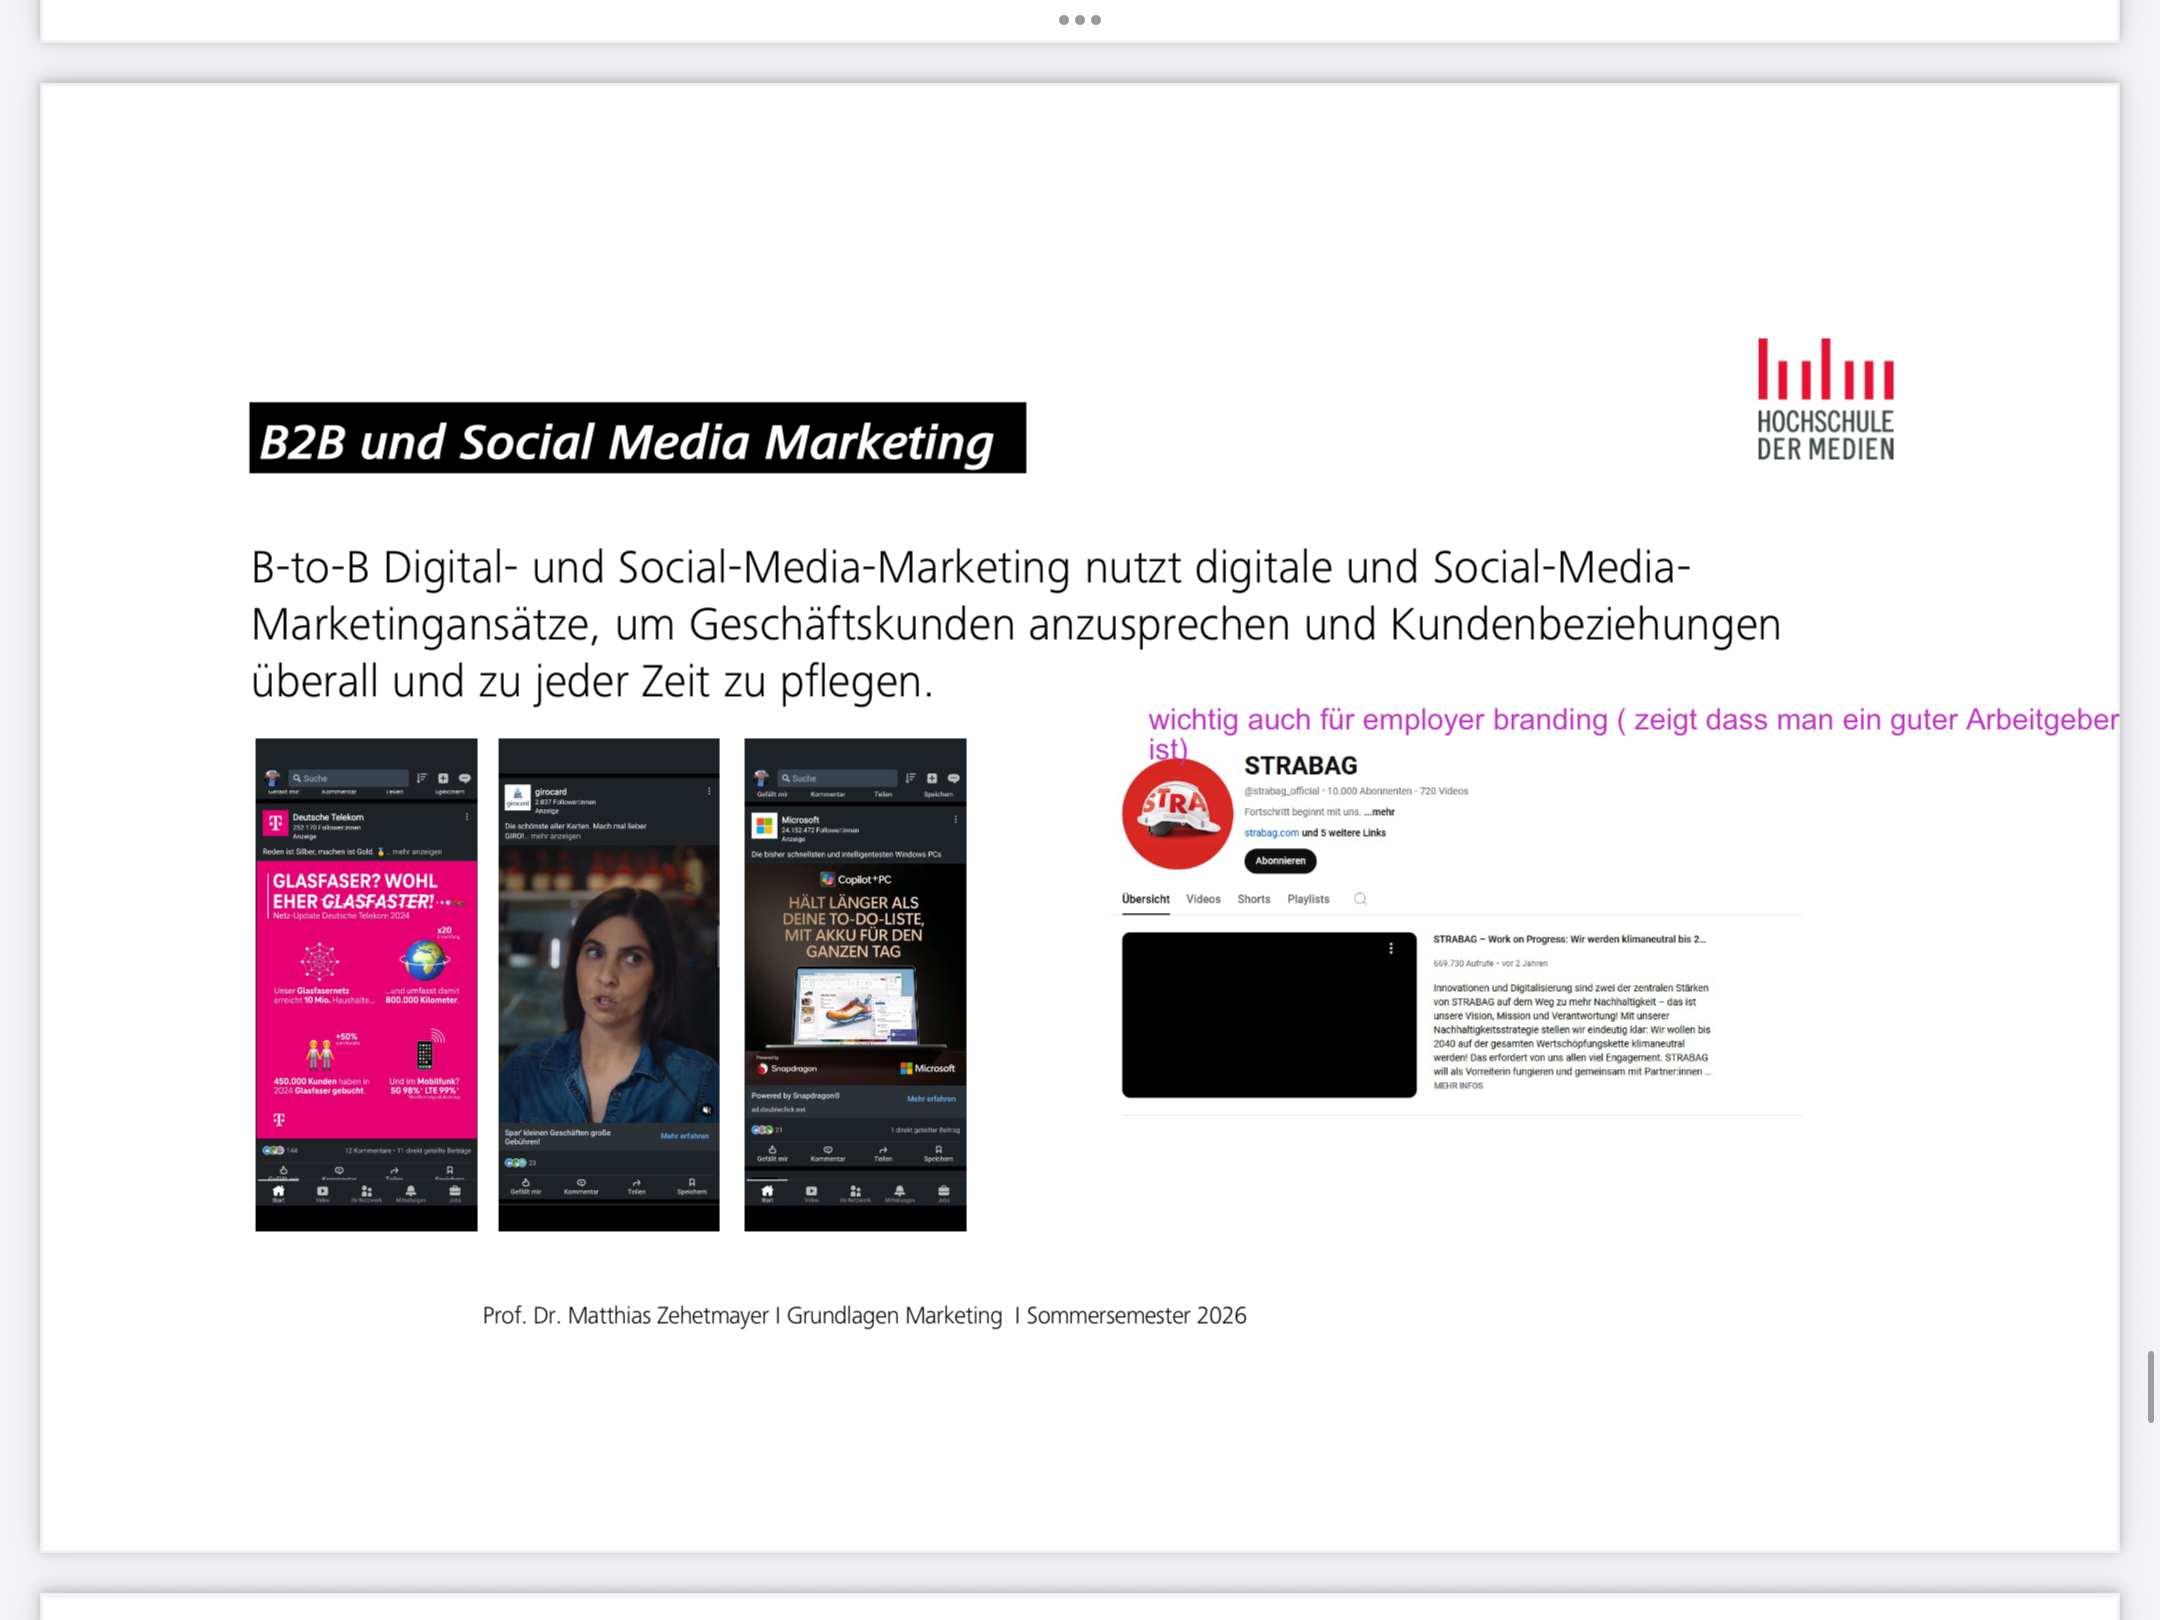Click the girocard video of the woman
This screenshot has width=2160, height=1620.
608,984
